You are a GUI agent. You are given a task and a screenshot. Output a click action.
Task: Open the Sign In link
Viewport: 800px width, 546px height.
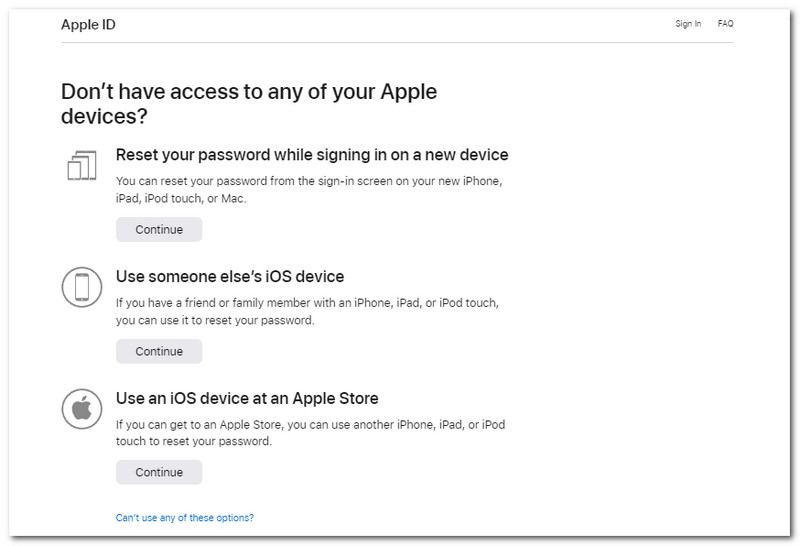pos(688,23)
